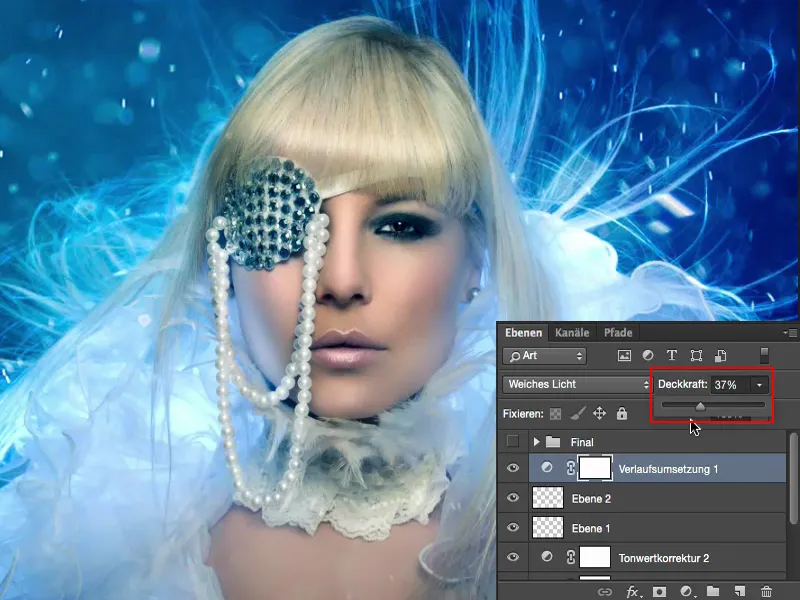Viewport: 800px width, 600px height.
Task: Switch to the Ebenen tab
Action: 523,333
